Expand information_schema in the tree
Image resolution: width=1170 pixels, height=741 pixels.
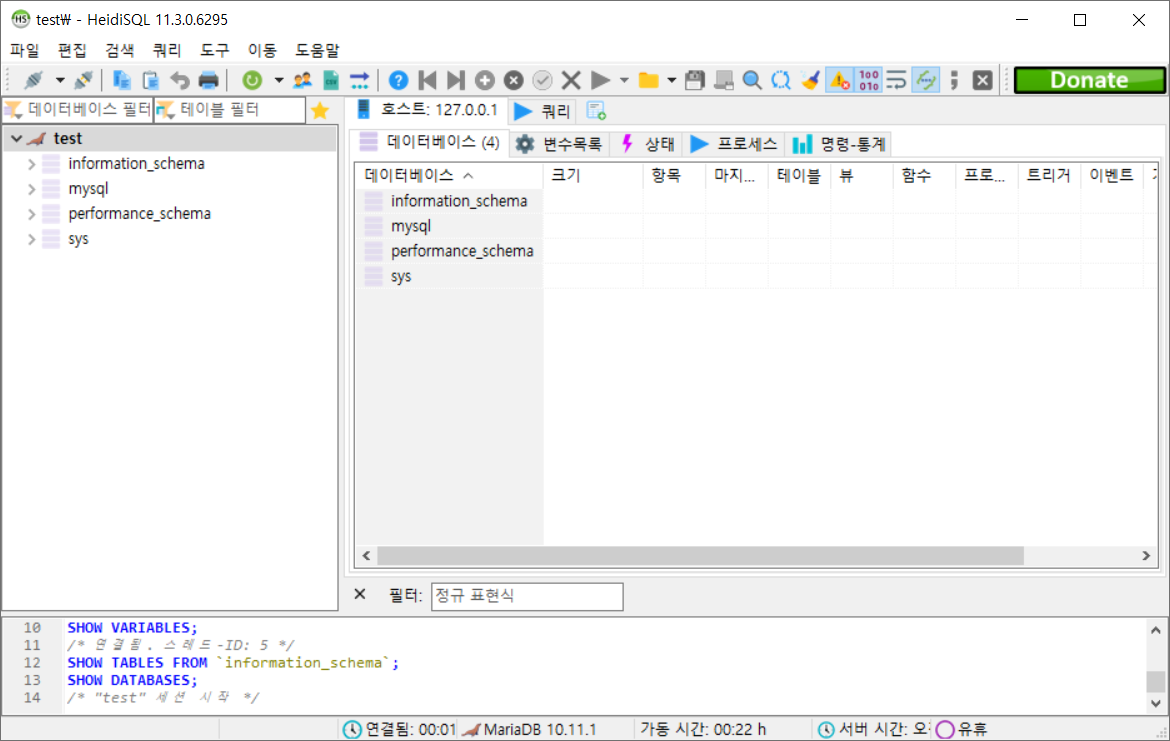click(x=31, y=163)
